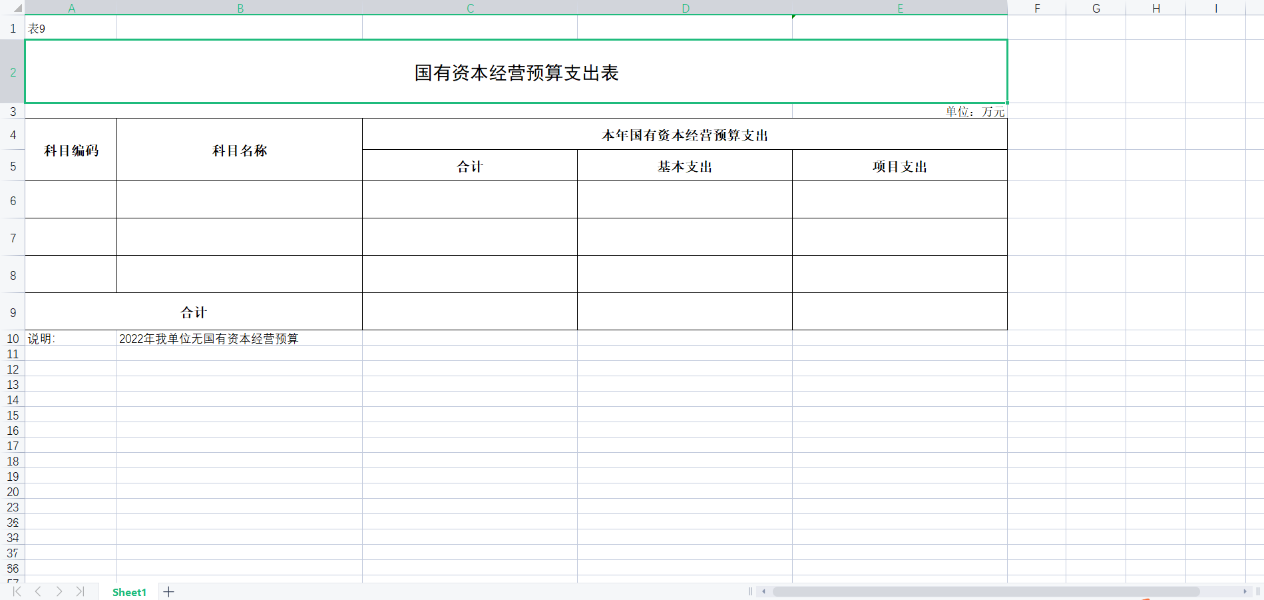Select column header A
This screenshot has width=1264, height=600.
click(71, 8)
